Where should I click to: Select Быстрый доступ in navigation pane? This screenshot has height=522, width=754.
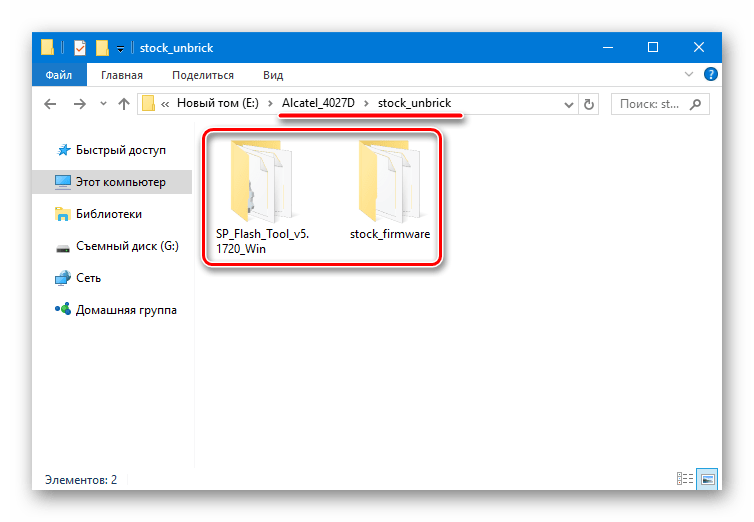112,150
